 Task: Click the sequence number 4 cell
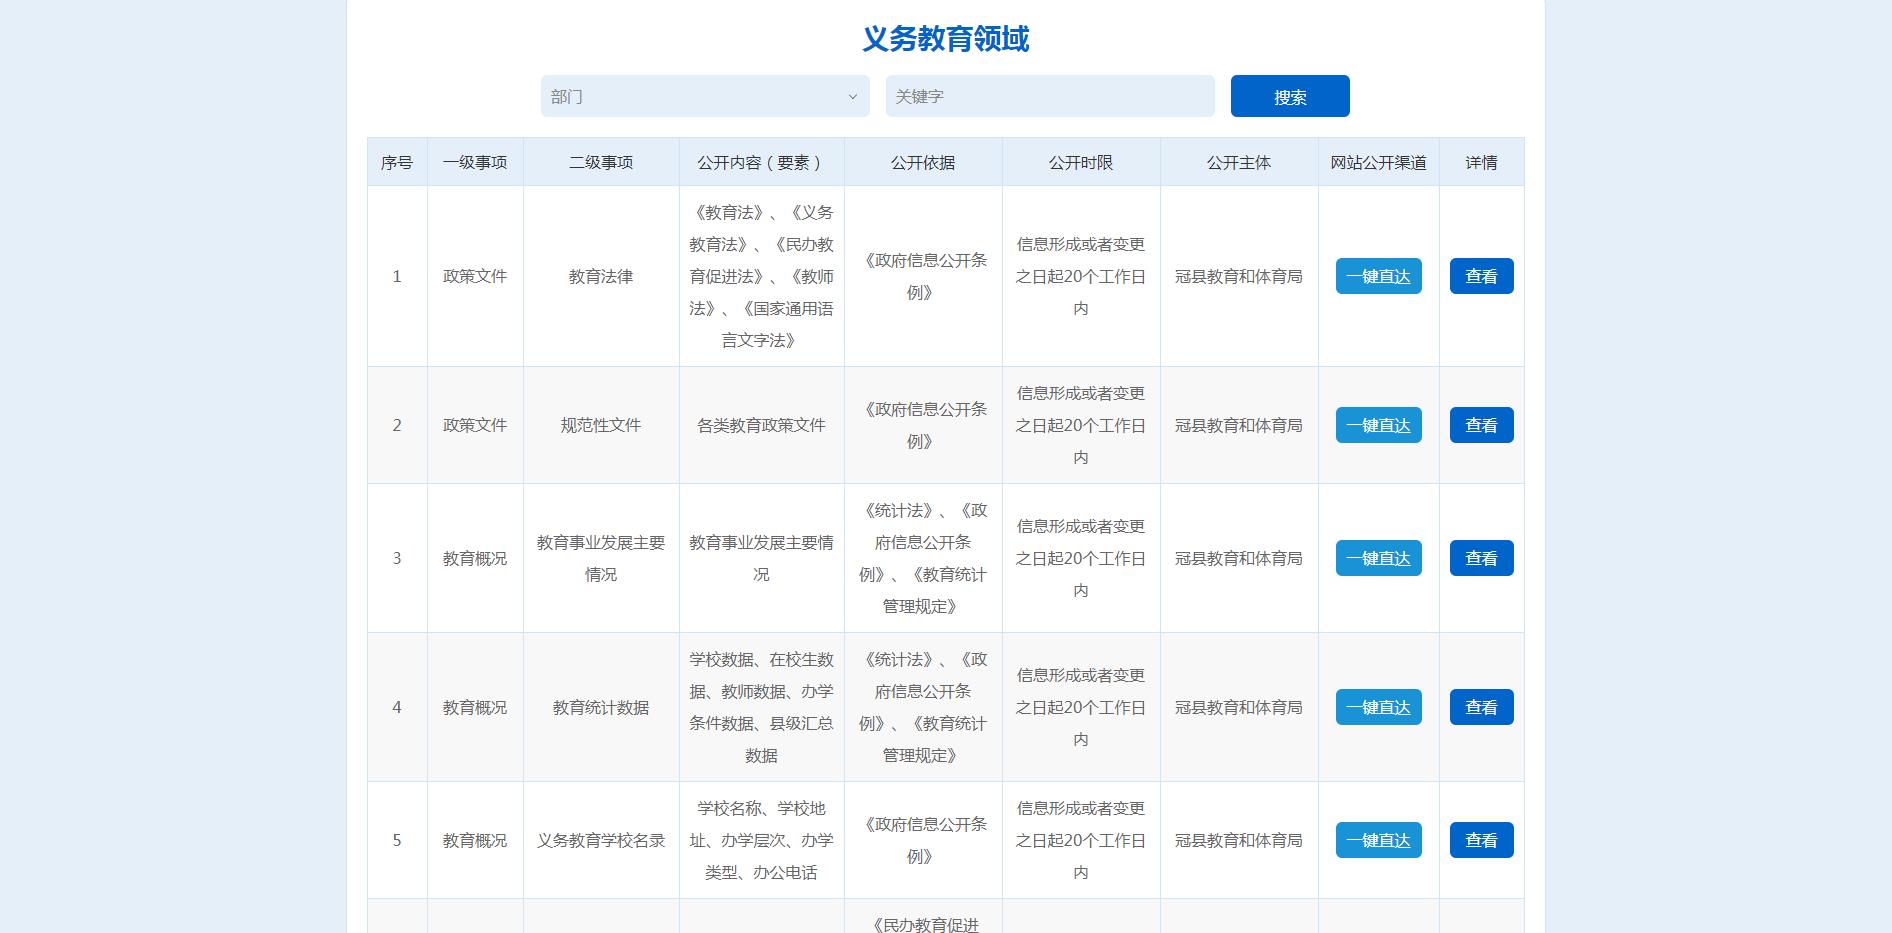[397, 707]
